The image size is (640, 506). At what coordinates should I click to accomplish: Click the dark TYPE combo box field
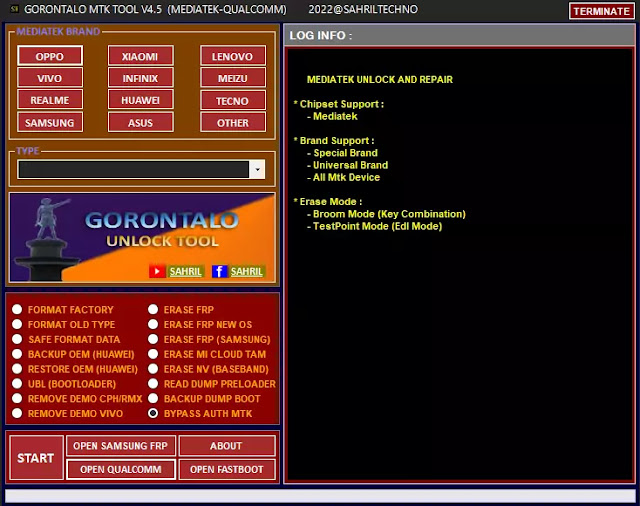click(133, 169)
